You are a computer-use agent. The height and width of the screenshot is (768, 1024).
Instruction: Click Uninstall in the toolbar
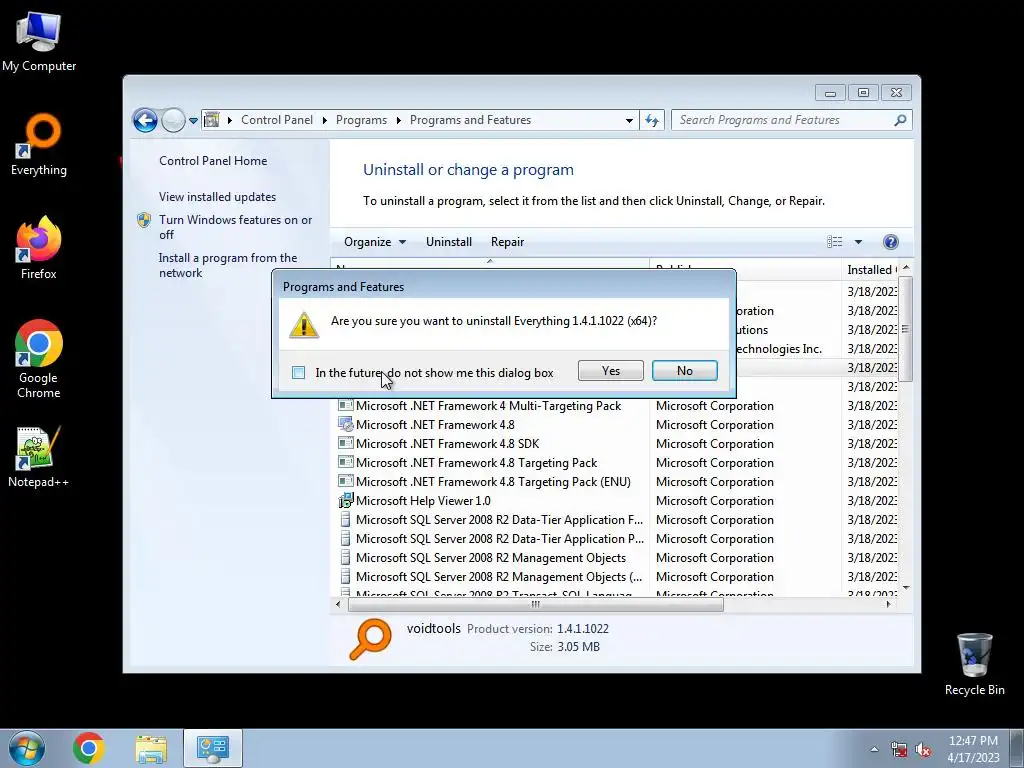449,242
